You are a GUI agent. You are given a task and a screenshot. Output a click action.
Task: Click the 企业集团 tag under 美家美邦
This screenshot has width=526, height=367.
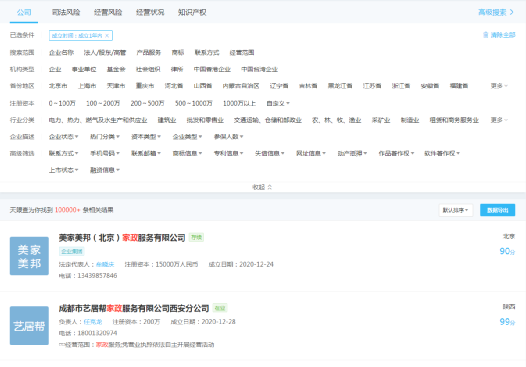(x=72, y=251)
